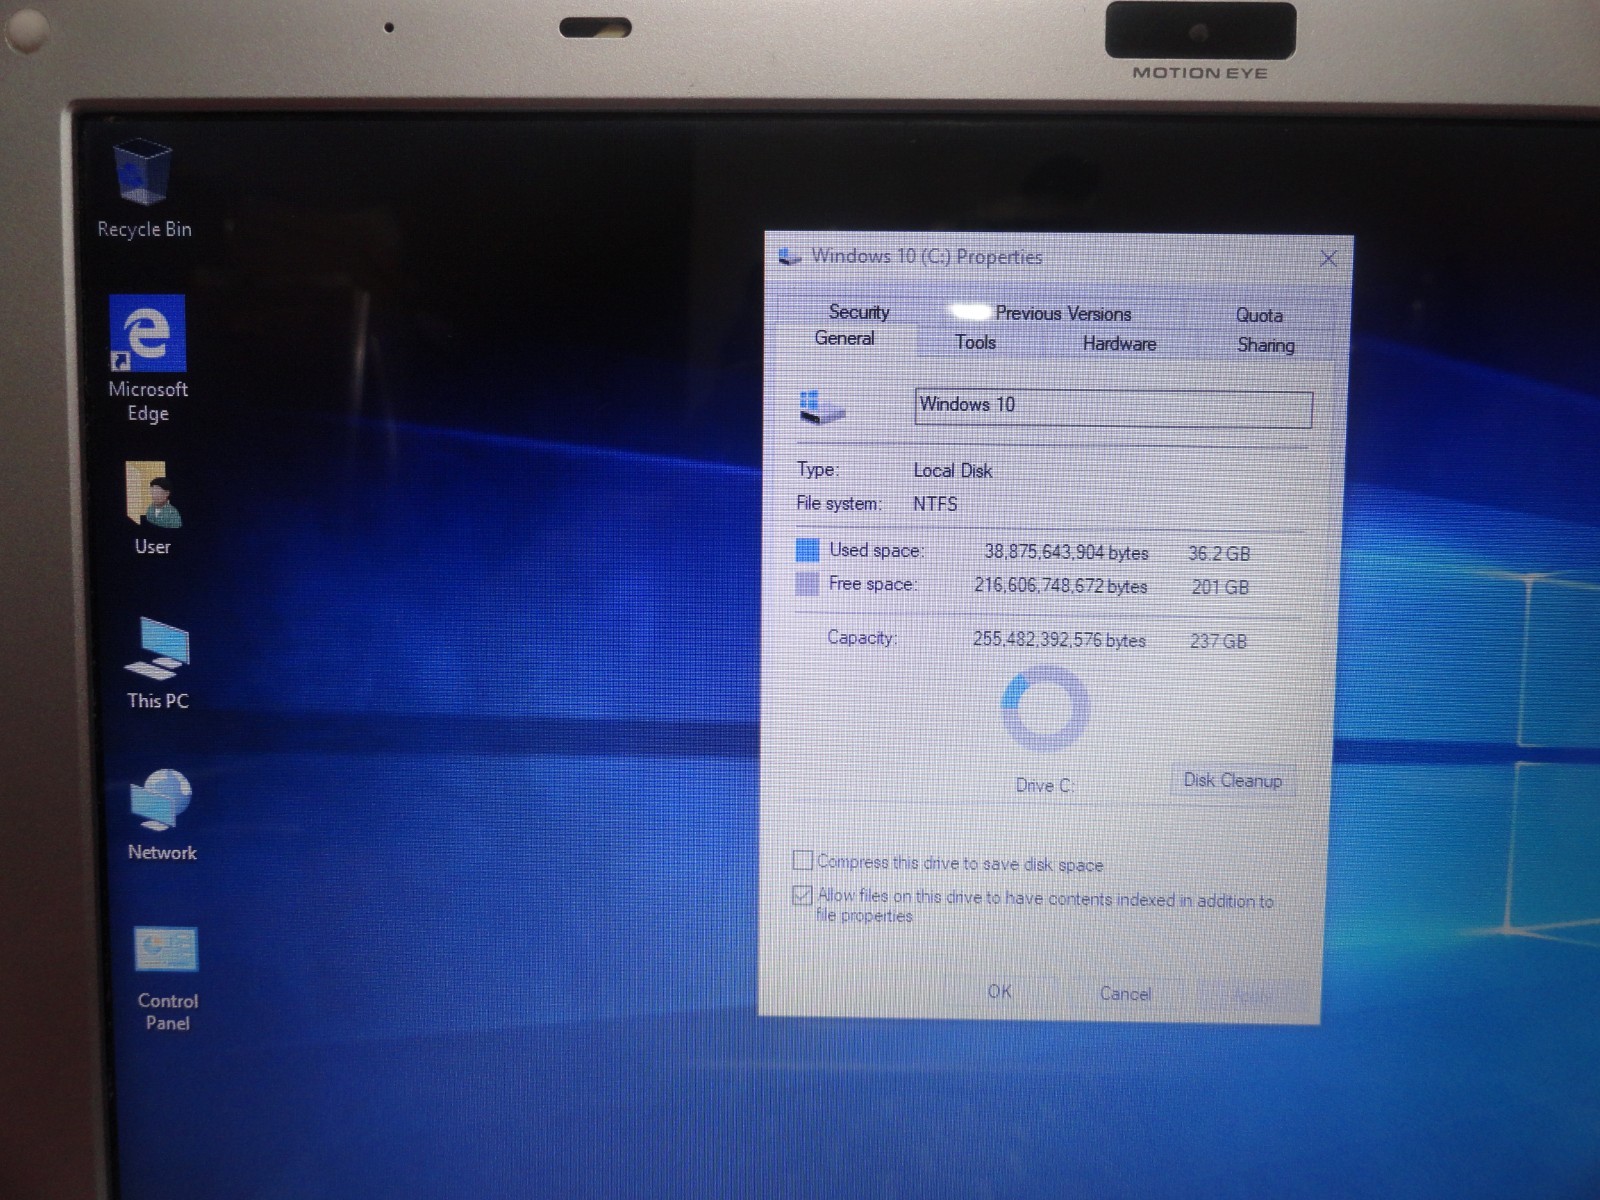This screenshot has height=1200, width=1600.
Task: Switch to the Previous Versions tab
Action: [x=1063, y=314]
